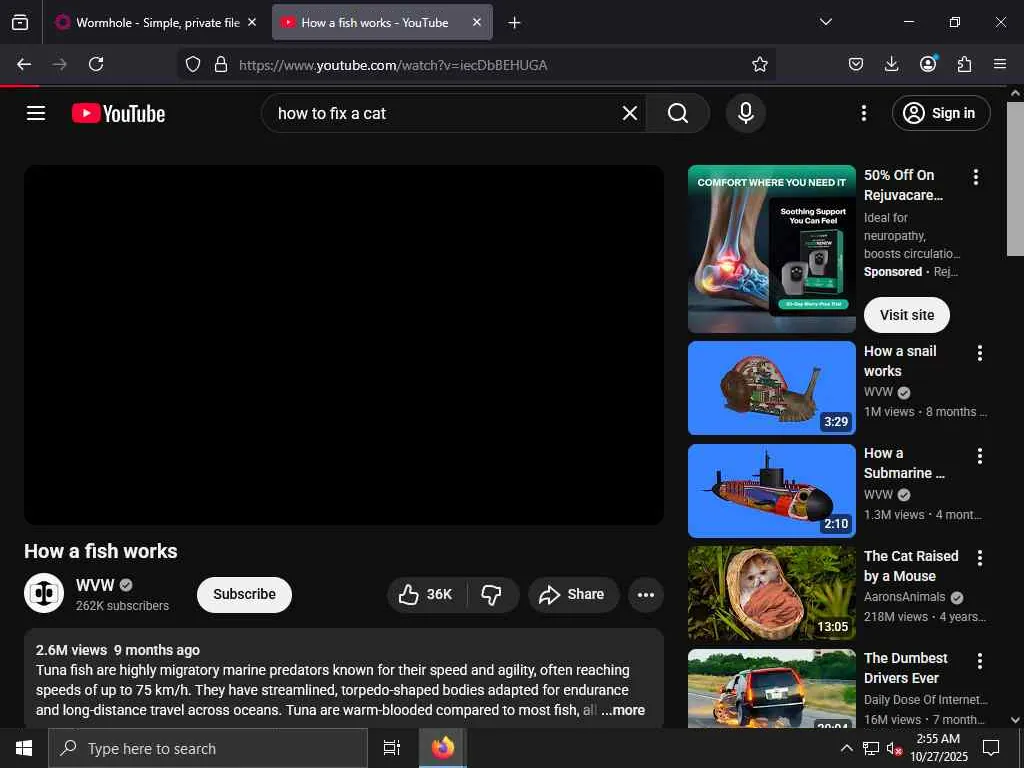Image resolution: width=1024 pixels, height=768 pixels.
Task: Open the taskbar clock showing 2:55 AM
Action: click(938, 748)
